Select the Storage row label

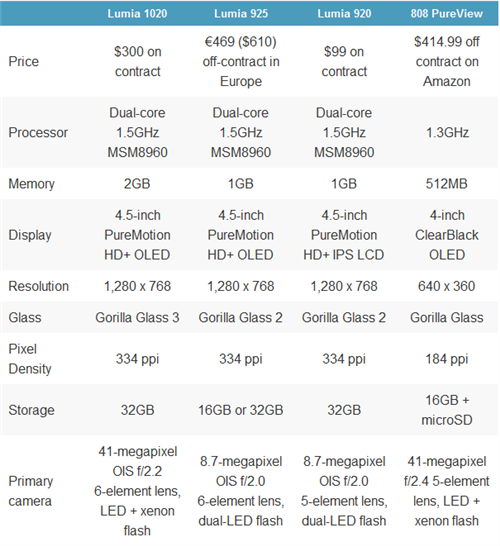[x=31, y=410]
